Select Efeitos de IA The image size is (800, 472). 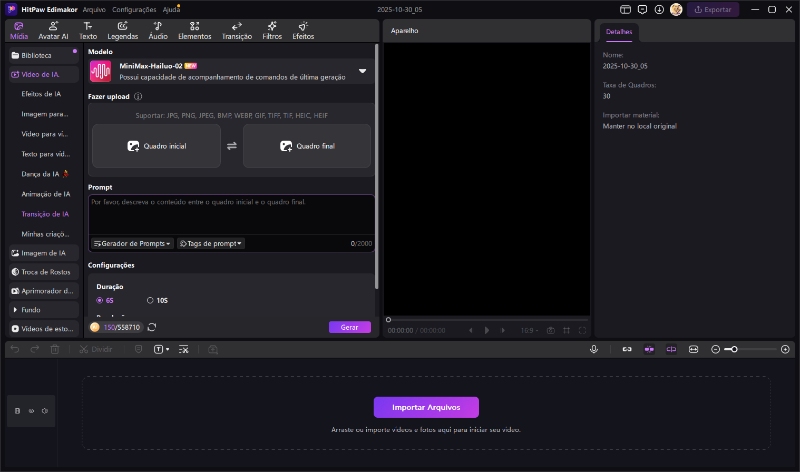(x=41, y=94)
